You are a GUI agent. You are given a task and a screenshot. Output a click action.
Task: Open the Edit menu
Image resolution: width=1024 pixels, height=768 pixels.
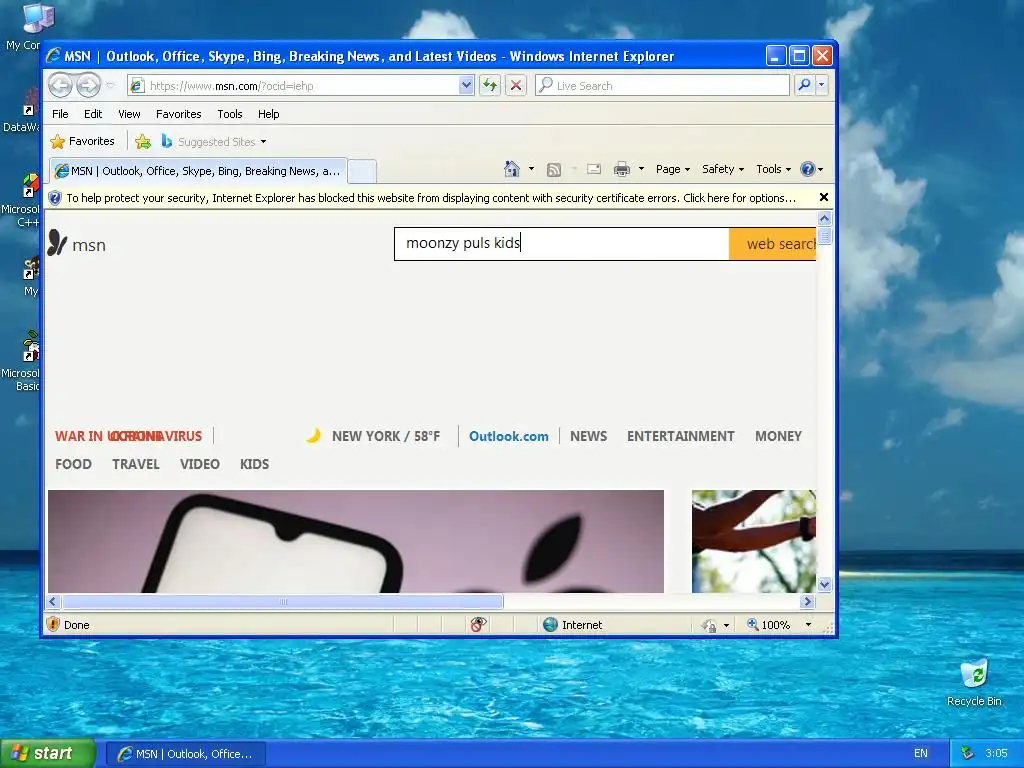pos(93,114)
